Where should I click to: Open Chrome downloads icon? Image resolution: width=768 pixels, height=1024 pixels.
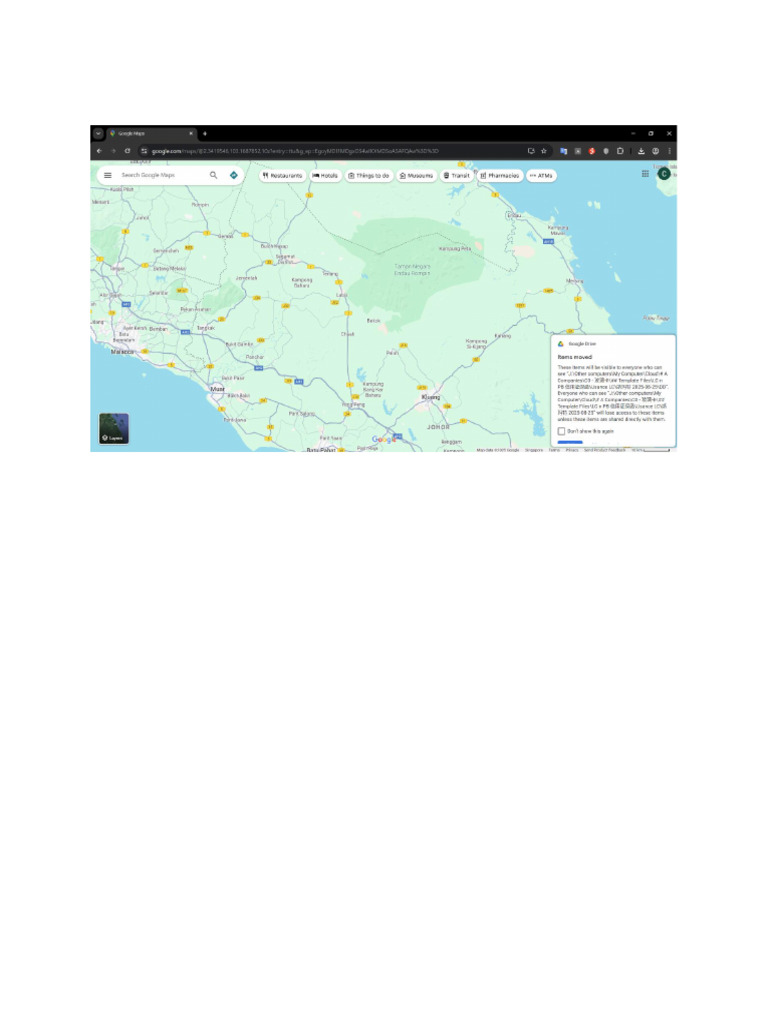641,151
